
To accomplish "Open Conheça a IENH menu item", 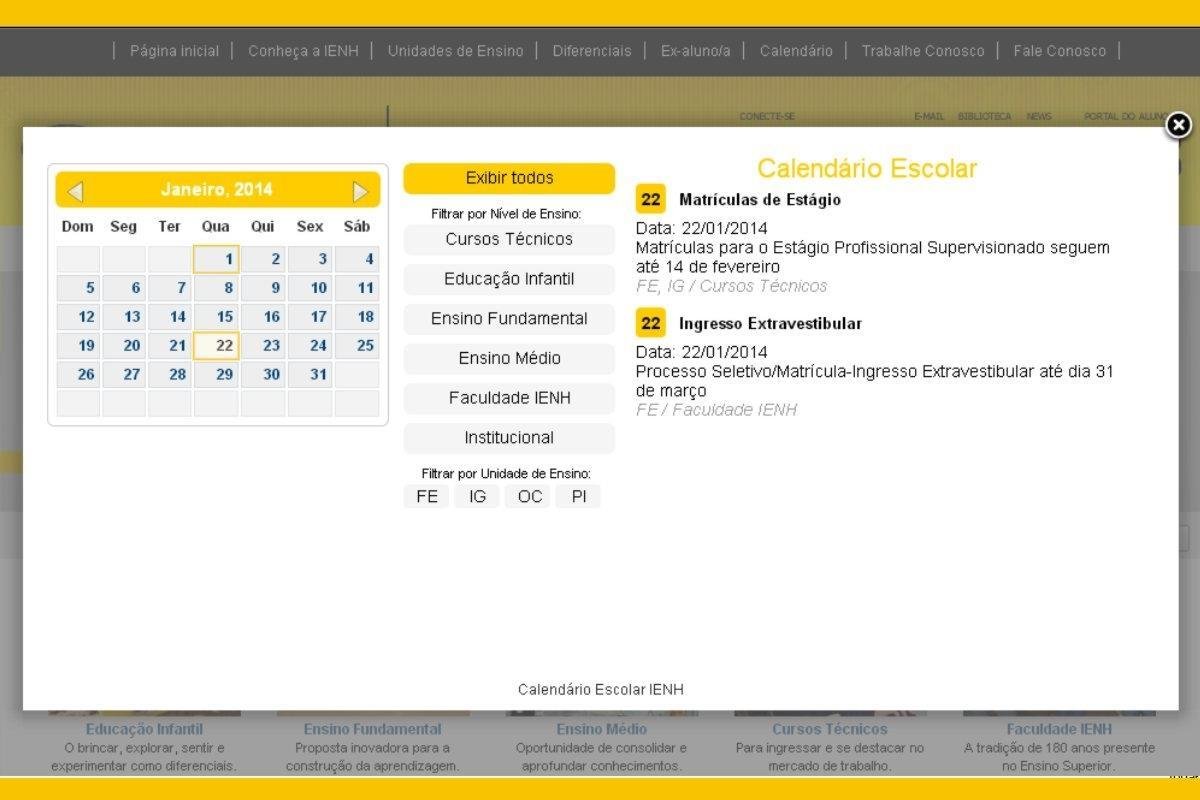I will tap(303, 51).
